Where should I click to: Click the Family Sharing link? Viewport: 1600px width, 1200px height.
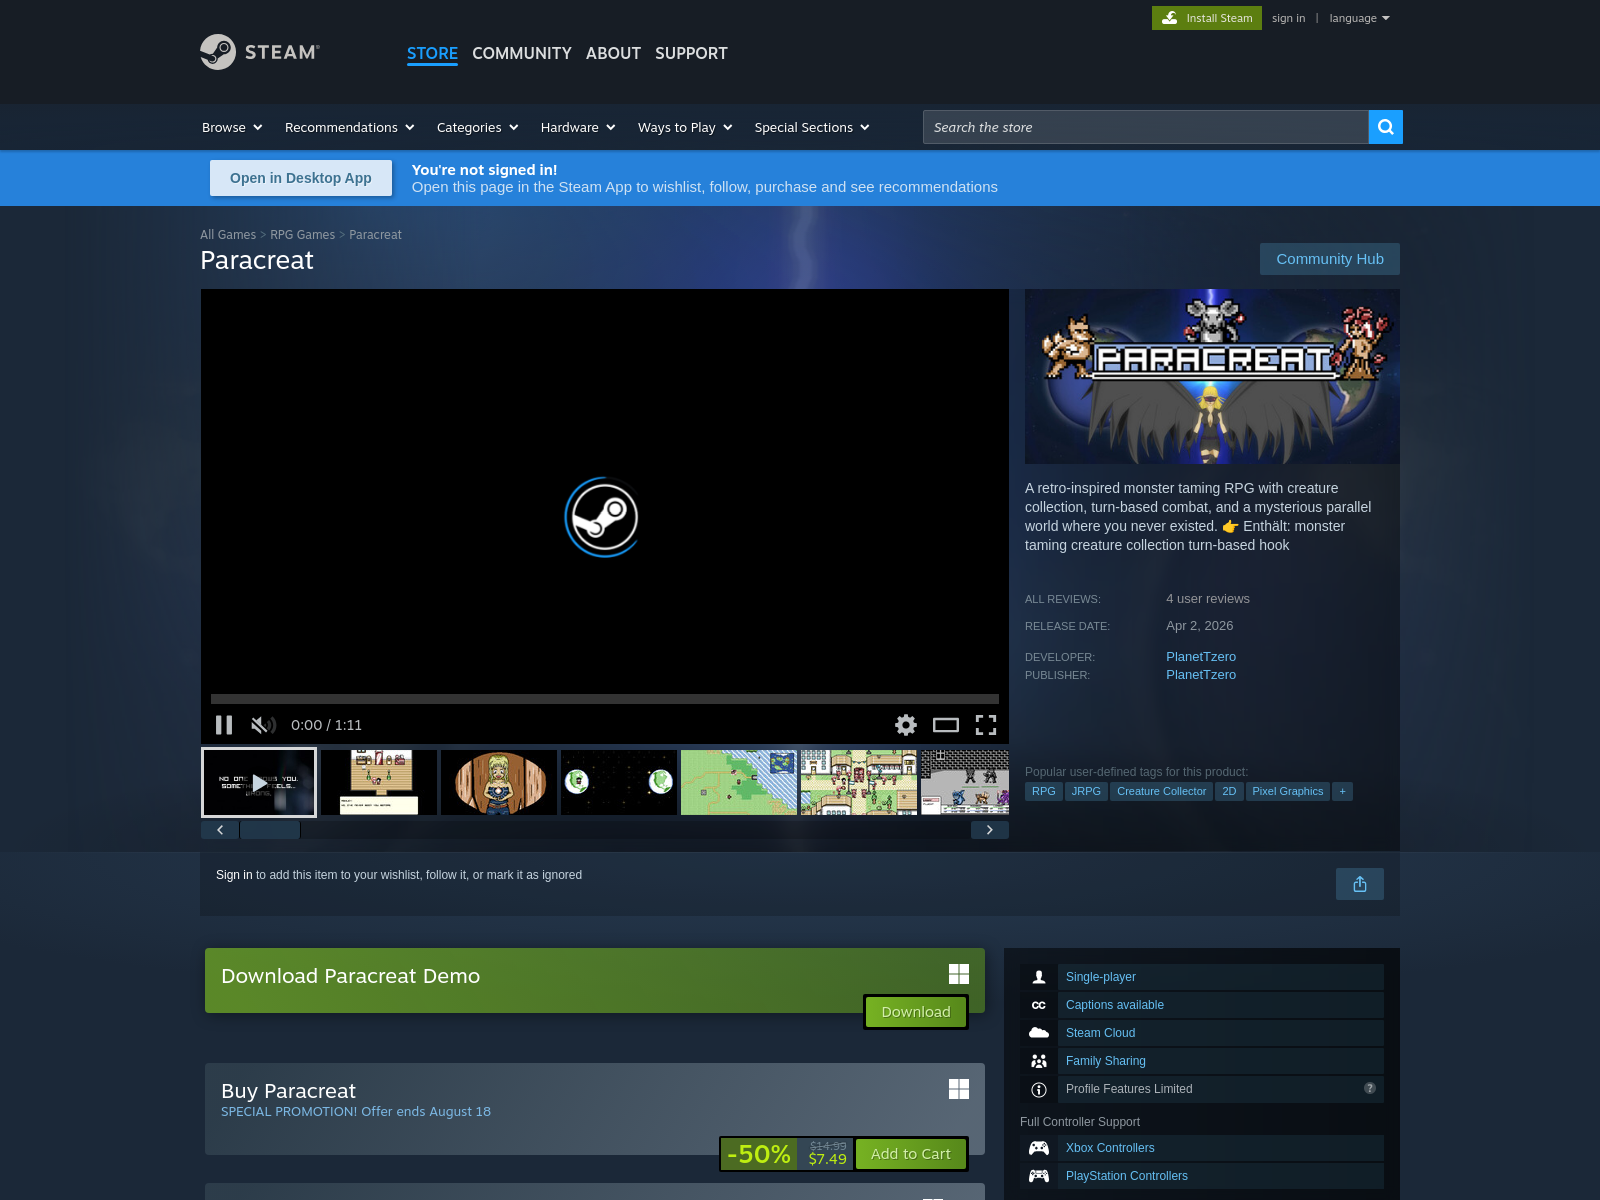point(1106,1061)
